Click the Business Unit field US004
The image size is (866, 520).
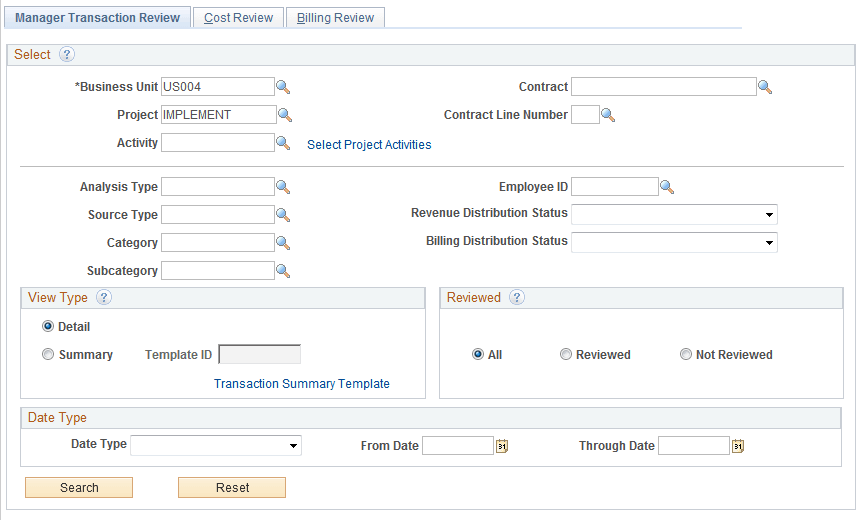pyautogui.click(x=218, y=87)
